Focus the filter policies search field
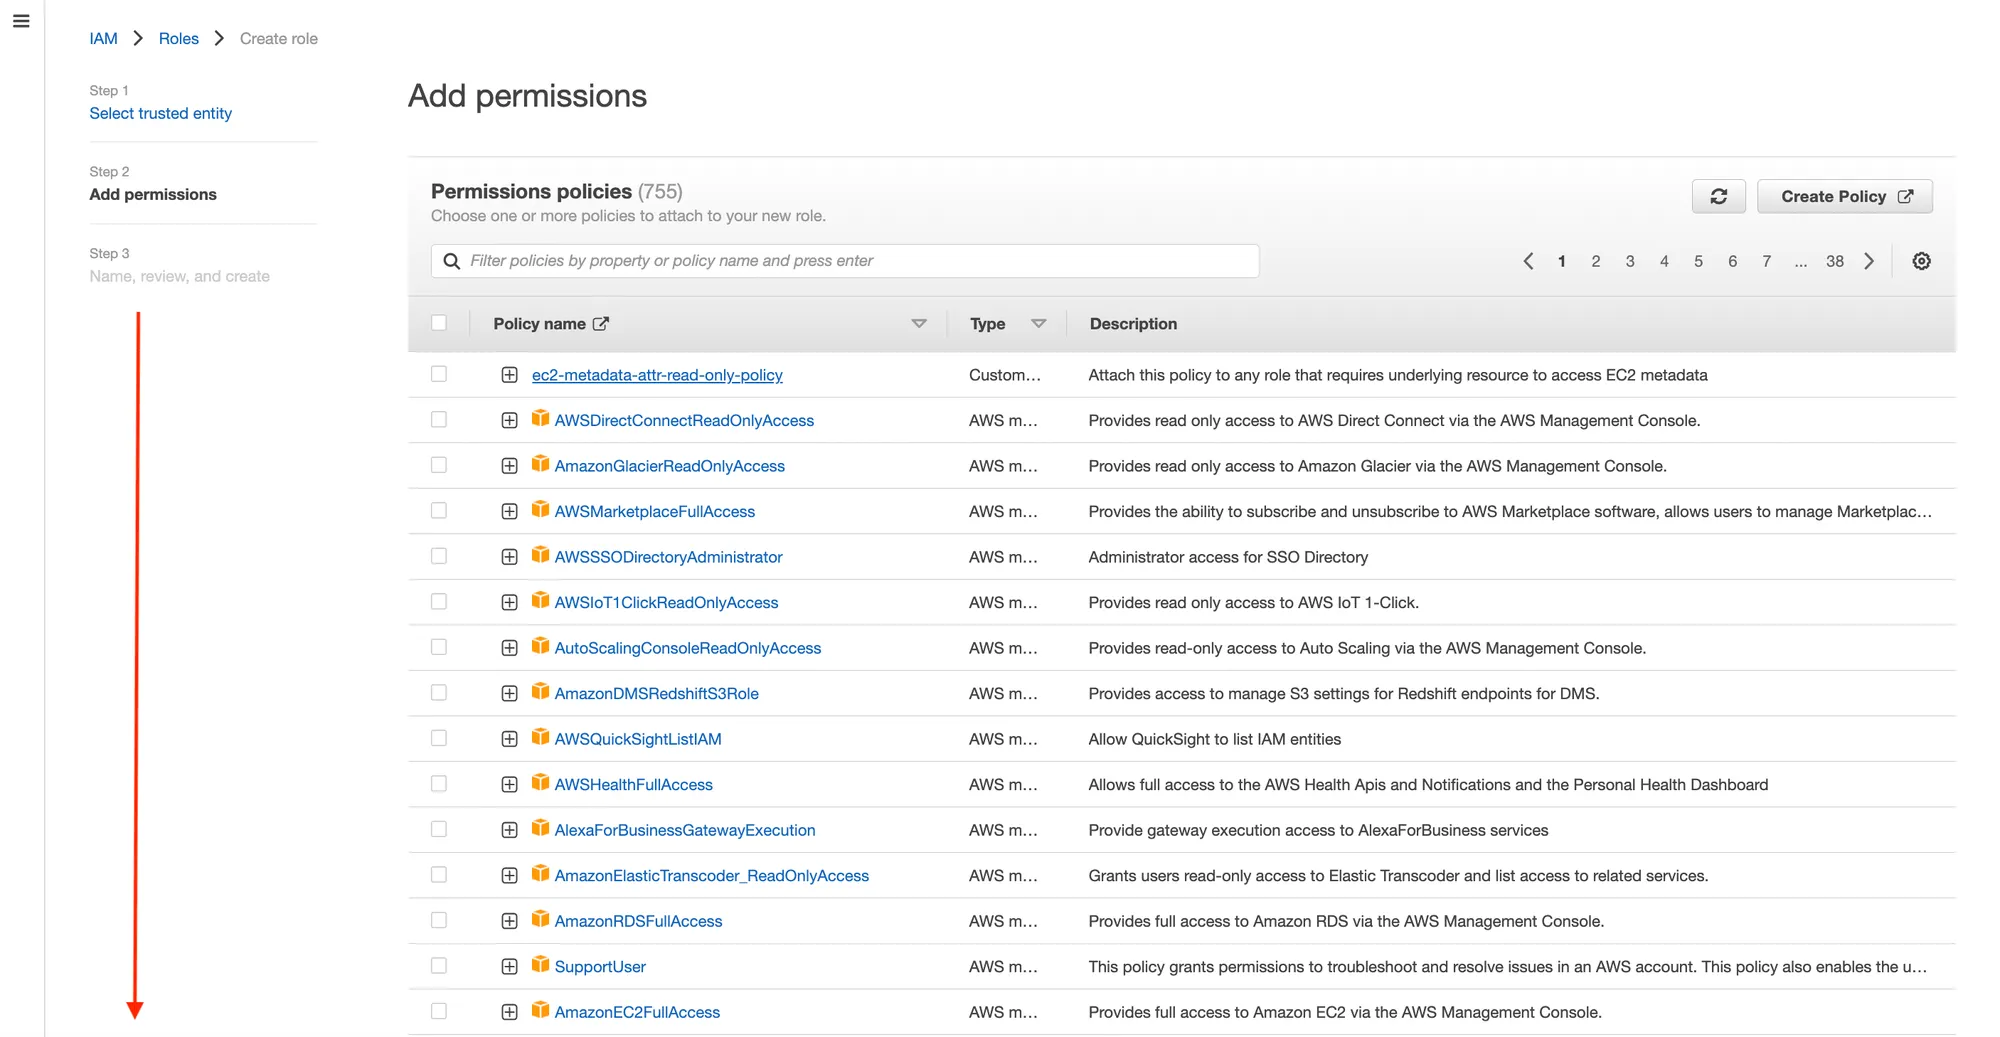The image size is (2000, 1037). pyautogui.click(x=845, y=261)
